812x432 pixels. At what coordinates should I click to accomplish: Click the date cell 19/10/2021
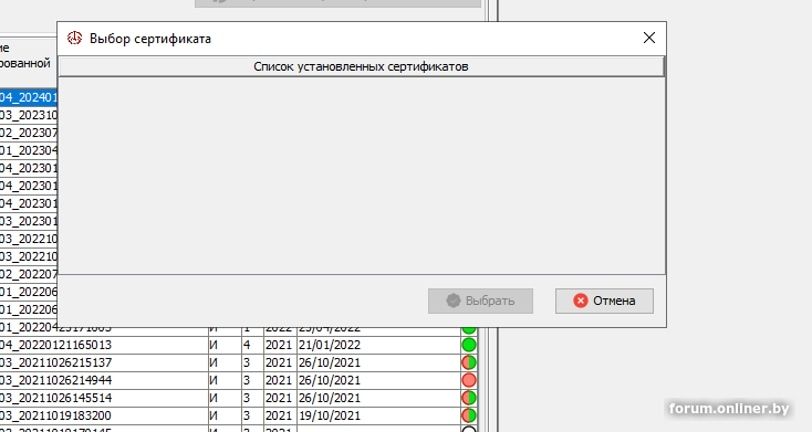(328, 415)
